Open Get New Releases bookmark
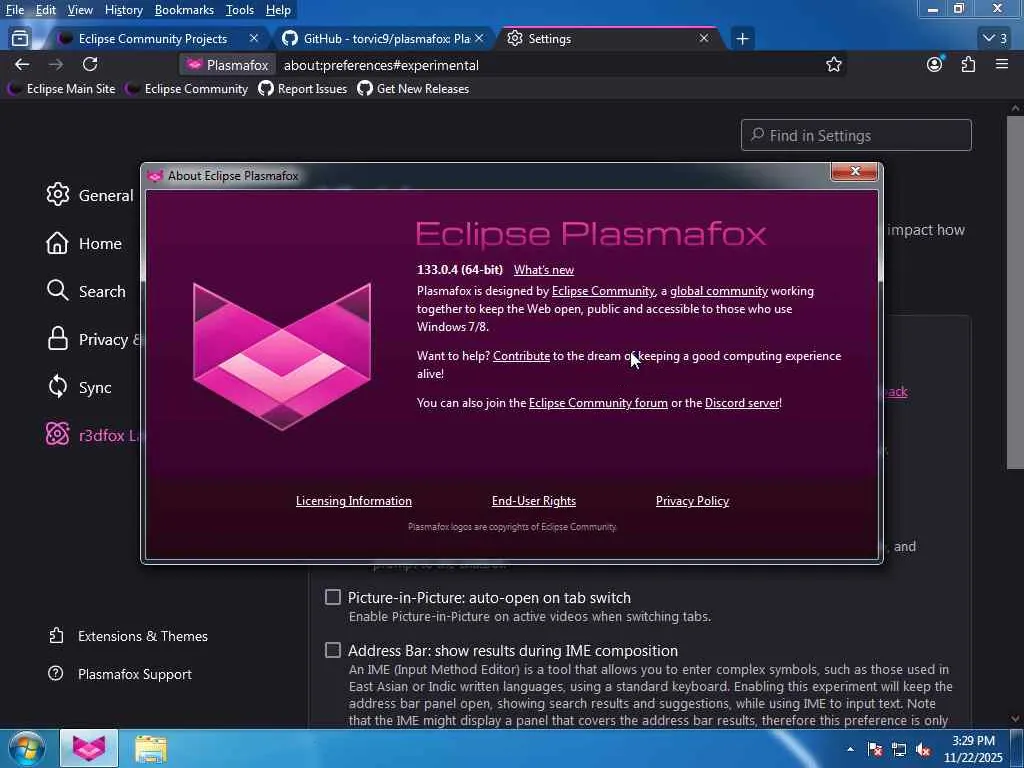The width and height of the screenshot is (1024, 768). coord(413,89)
